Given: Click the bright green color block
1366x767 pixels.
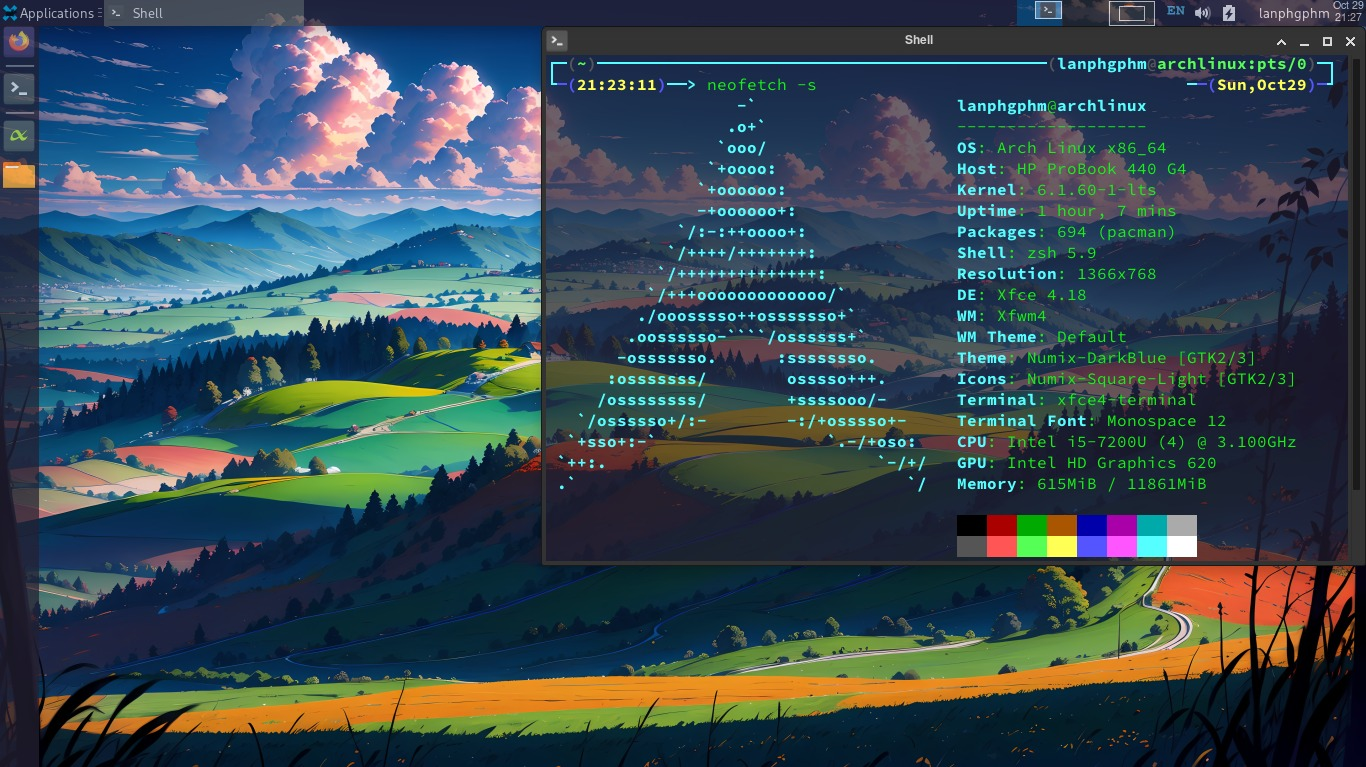Looking at the screenshot, I should [x=1032, y=547].
